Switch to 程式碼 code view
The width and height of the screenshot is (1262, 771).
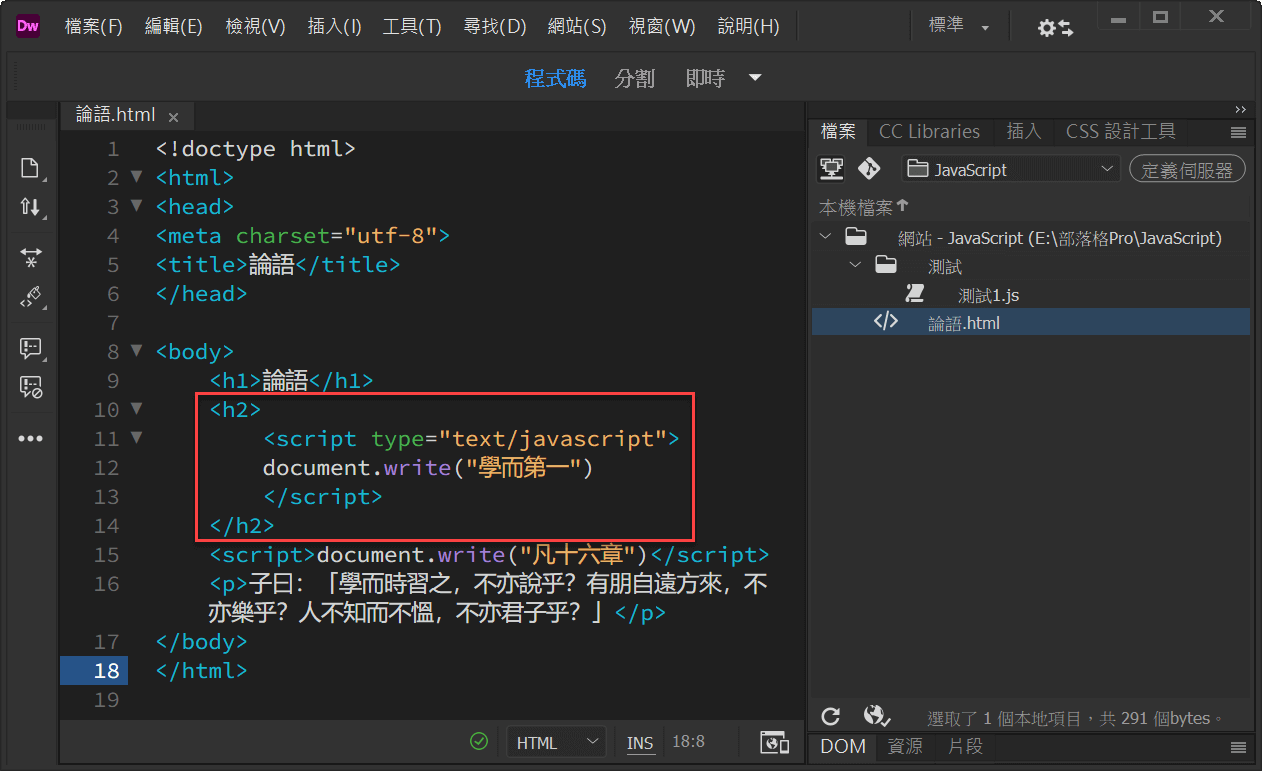[556, 78]
